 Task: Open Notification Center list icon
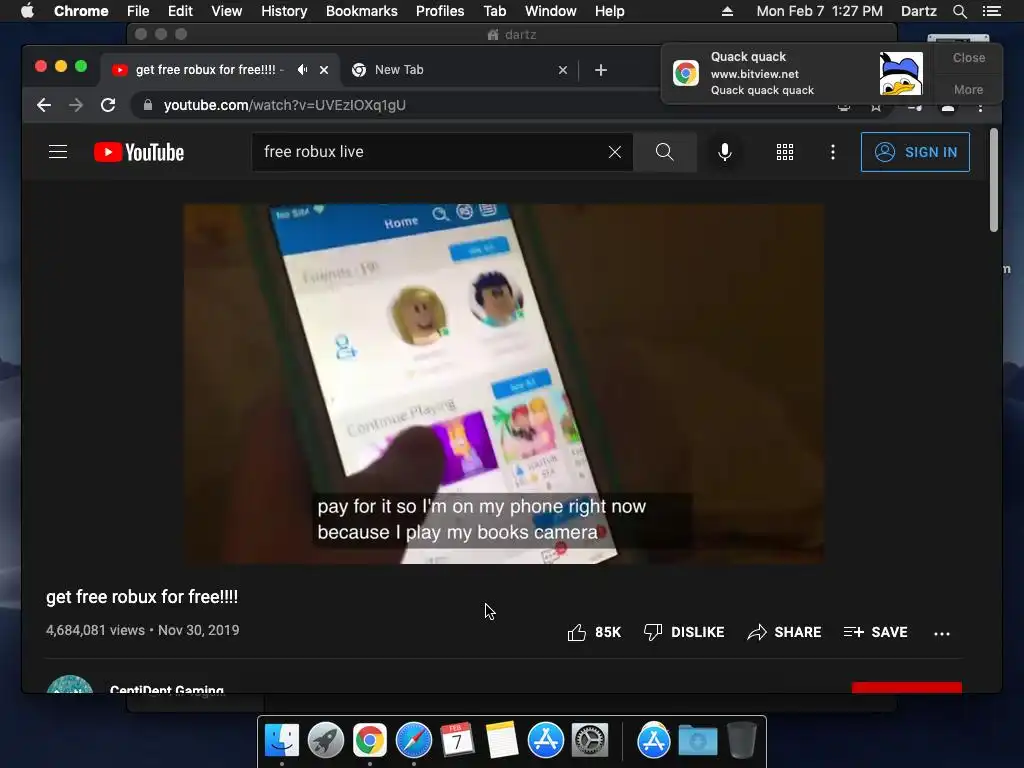click(992, 11)
